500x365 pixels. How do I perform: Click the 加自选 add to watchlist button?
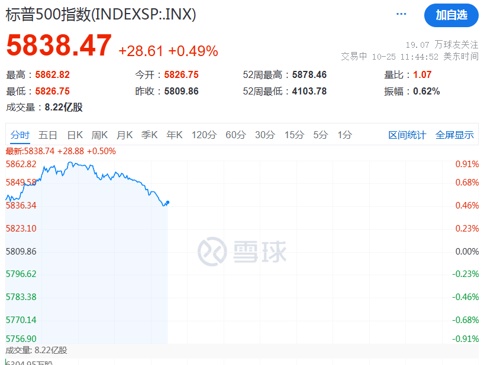451,15
